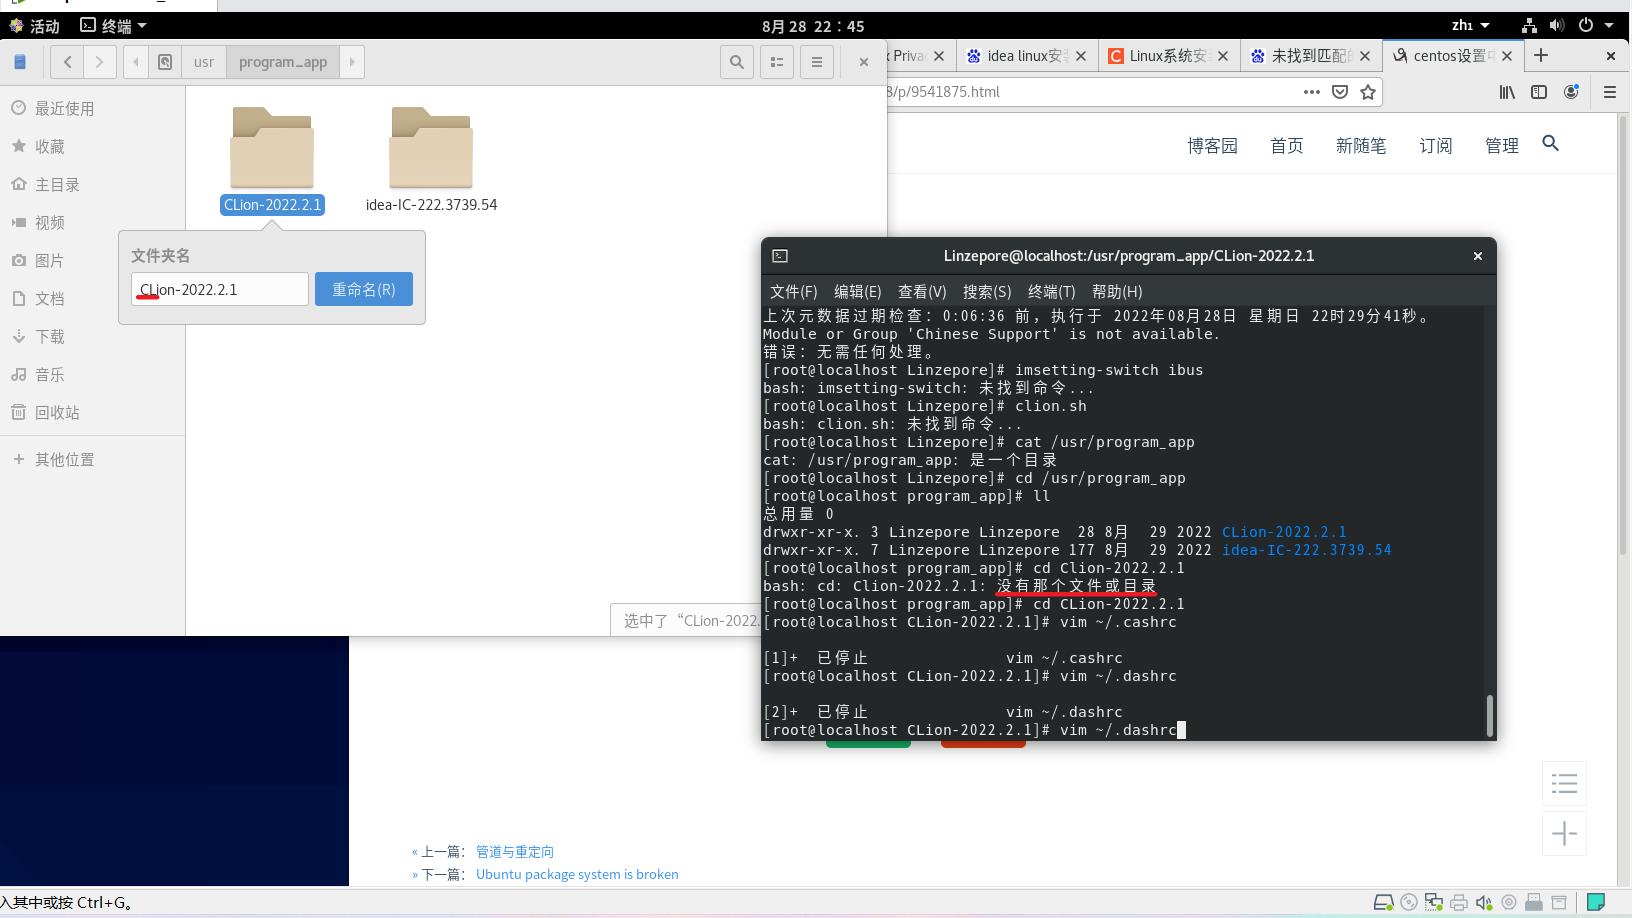Click the 重命名(R) button
This screenshot has width=1632, height=918.
click(x=364, y=289)
